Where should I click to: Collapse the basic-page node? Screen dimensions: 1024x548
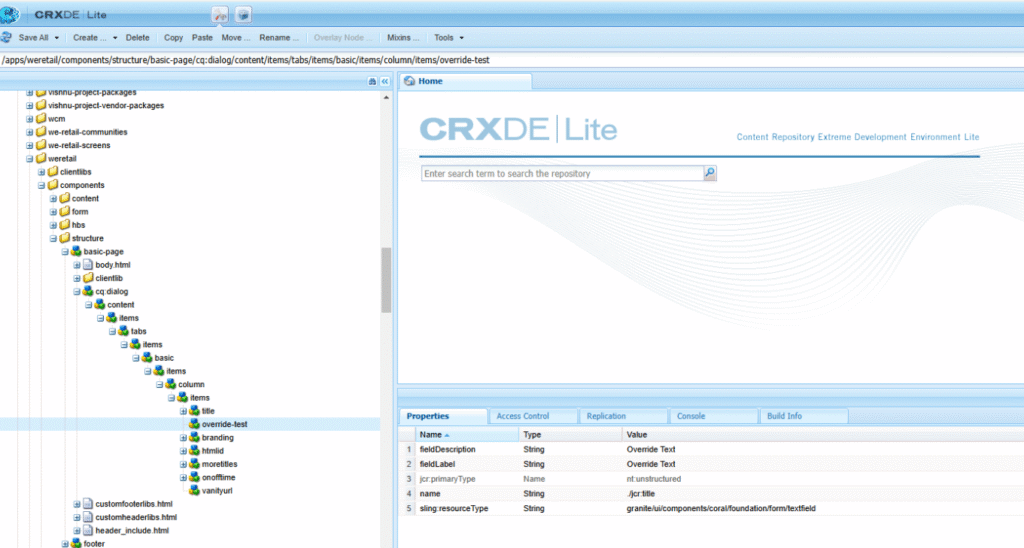(x=65, y=251)
